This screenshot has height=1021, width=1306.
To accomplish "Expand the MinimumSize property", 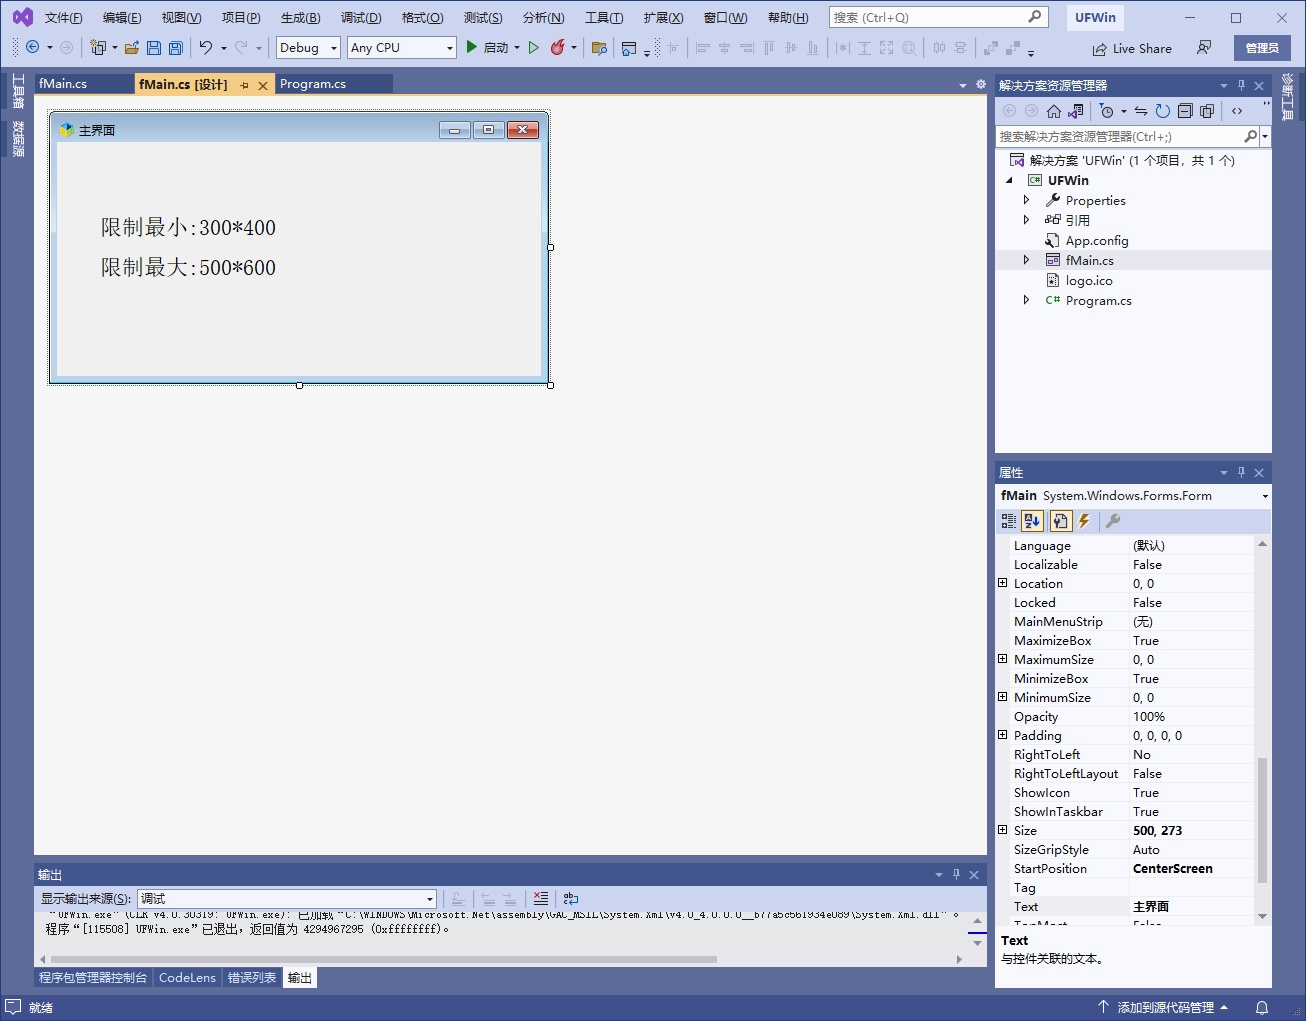I will click(1003, 697).
